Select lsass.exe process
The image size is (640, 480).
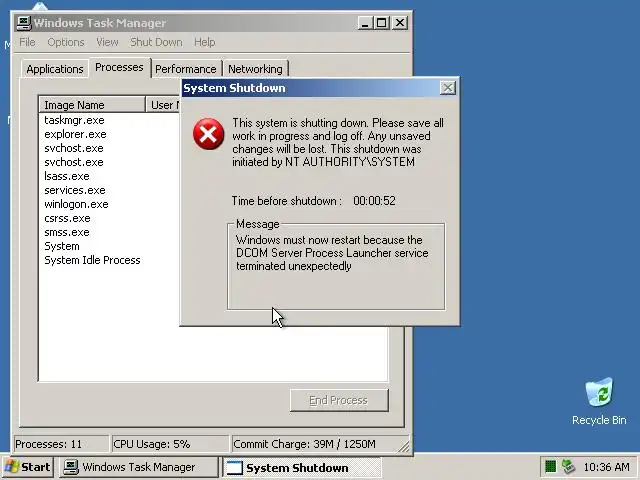pyautogui.click(x=67, y=176)
